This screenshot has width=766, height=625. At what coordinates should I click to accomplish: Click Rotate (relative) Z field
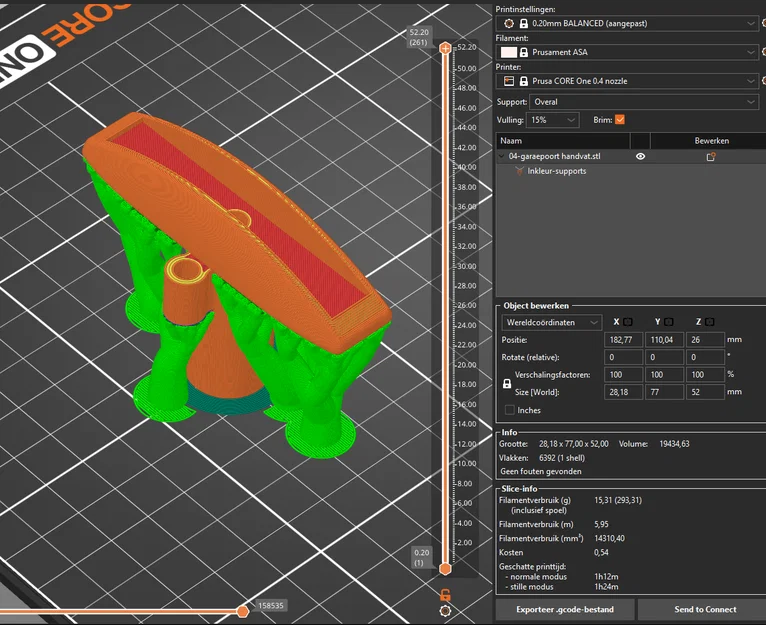pos(705,357)
